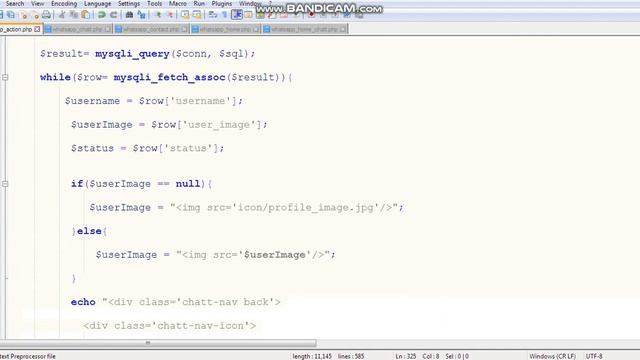Close the active p_action.php tab
Image resolution: width=640 pixels, height=360 pixels.
[x=38, y=29]
